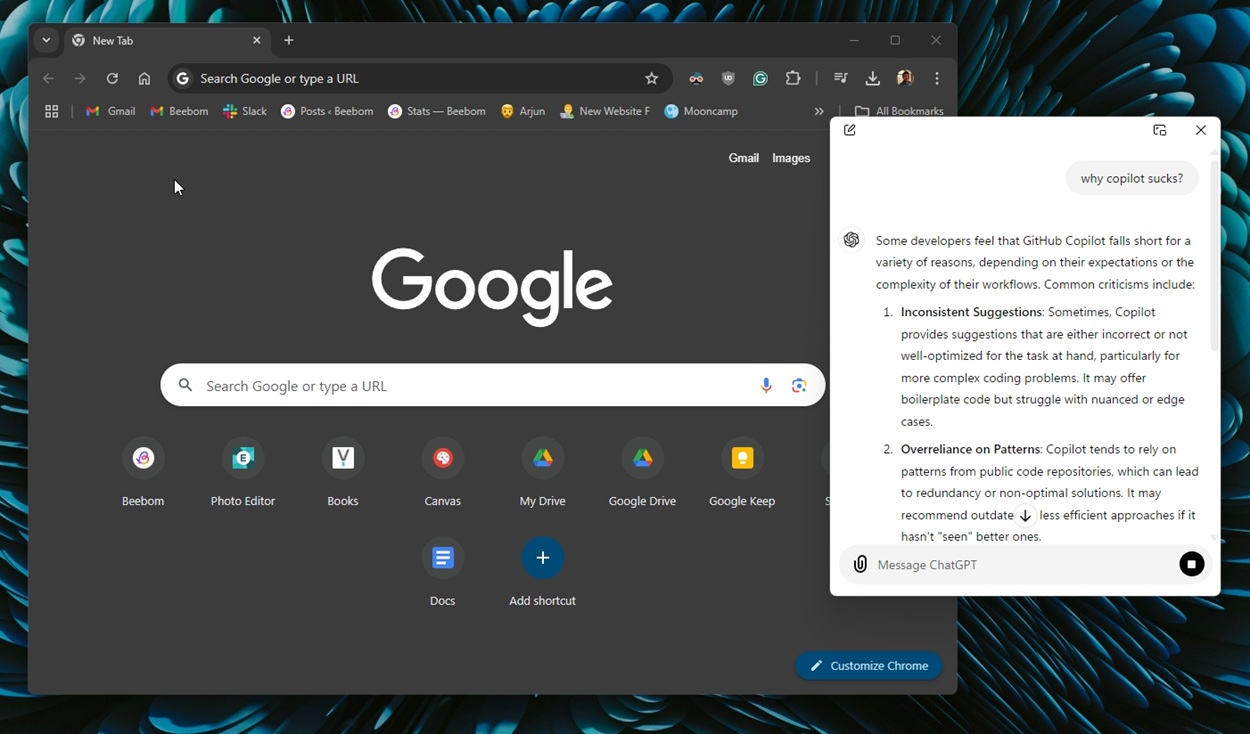Reload the page with the refresh icon

[112, 78]
